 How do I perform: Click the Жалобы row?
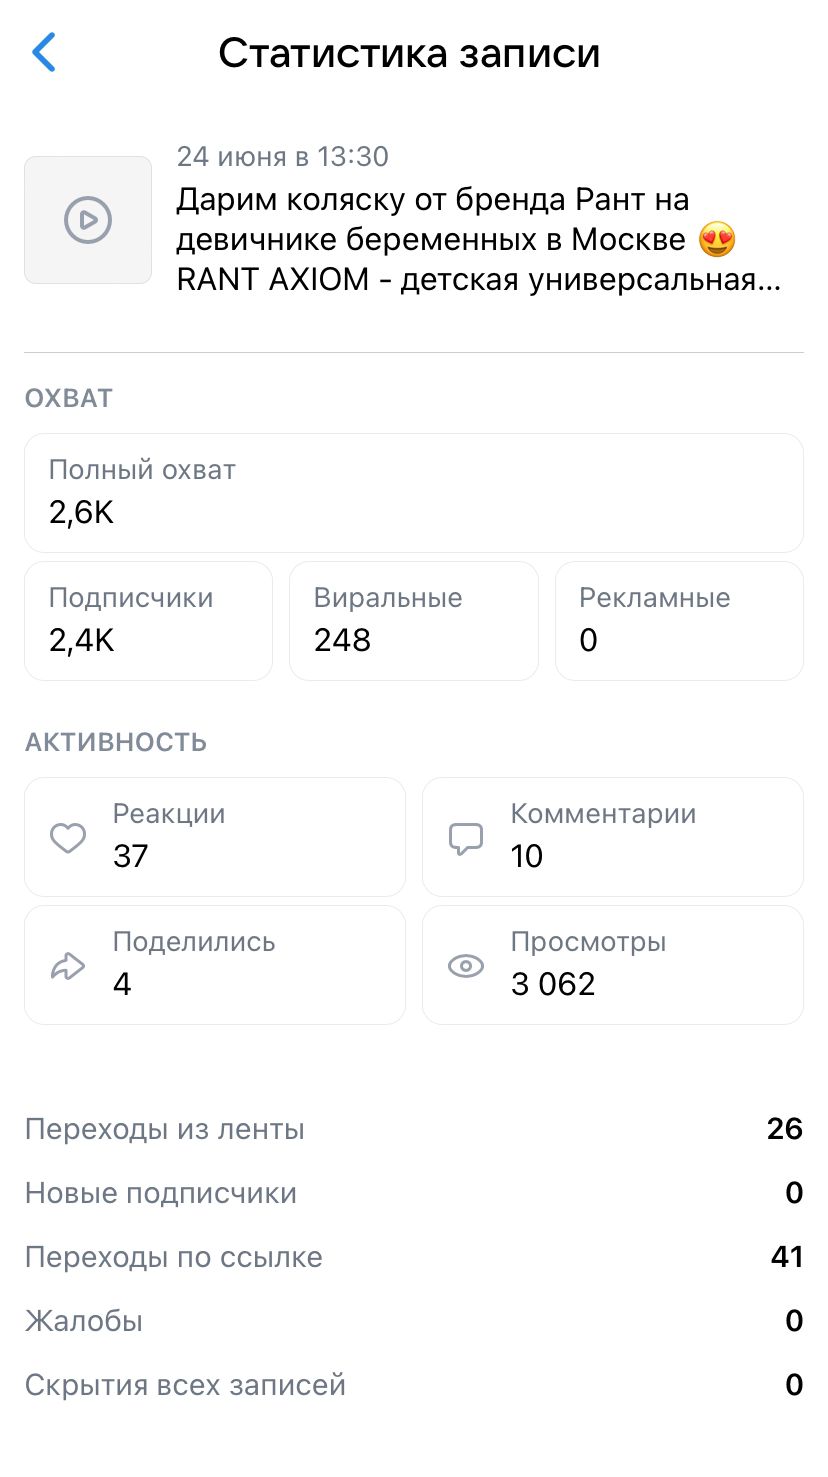tap(414, 1321)
